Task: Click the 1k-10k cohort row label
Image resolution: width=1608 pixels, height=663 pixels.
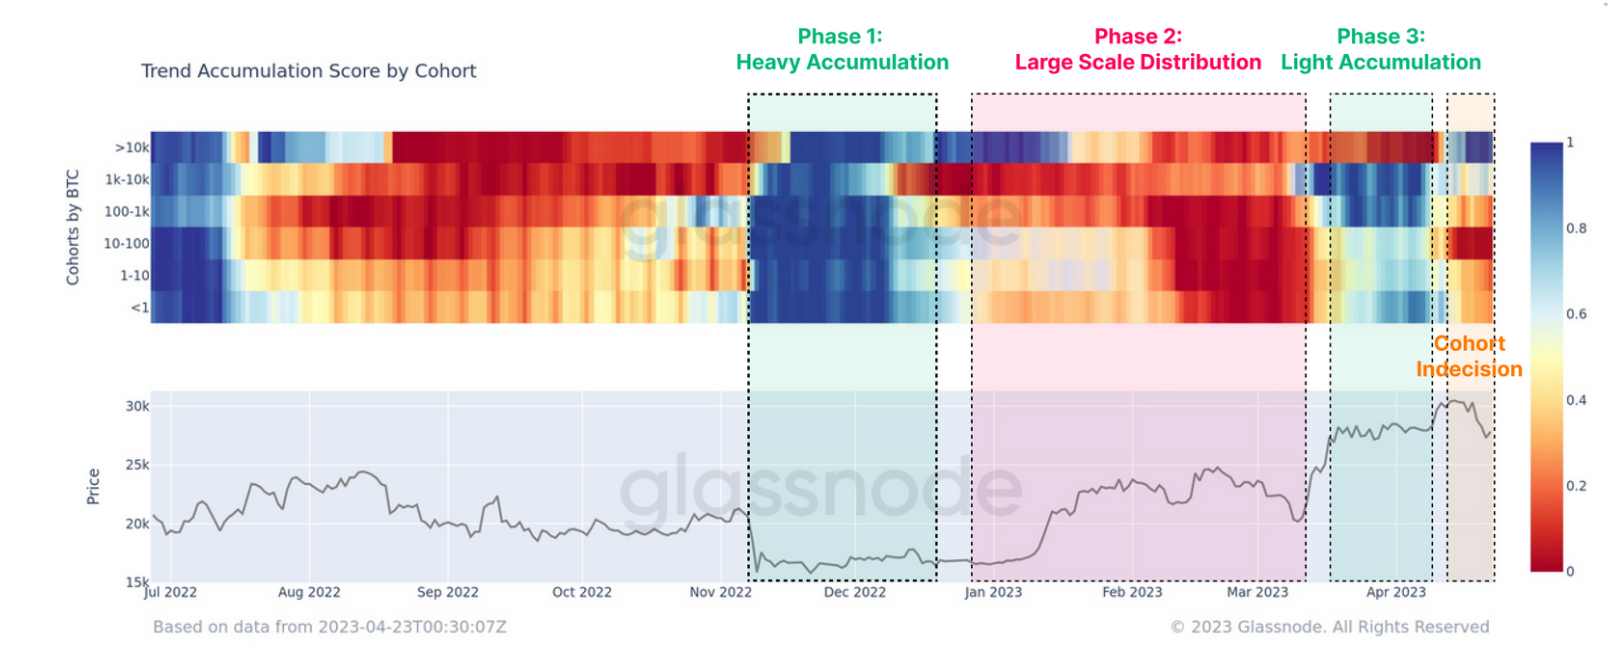Action: pos(127,180)
